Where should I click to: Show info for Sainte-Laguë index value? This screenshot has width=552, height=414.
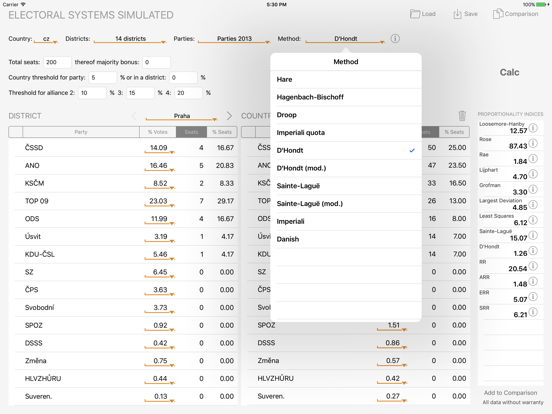tap(533, 235)
